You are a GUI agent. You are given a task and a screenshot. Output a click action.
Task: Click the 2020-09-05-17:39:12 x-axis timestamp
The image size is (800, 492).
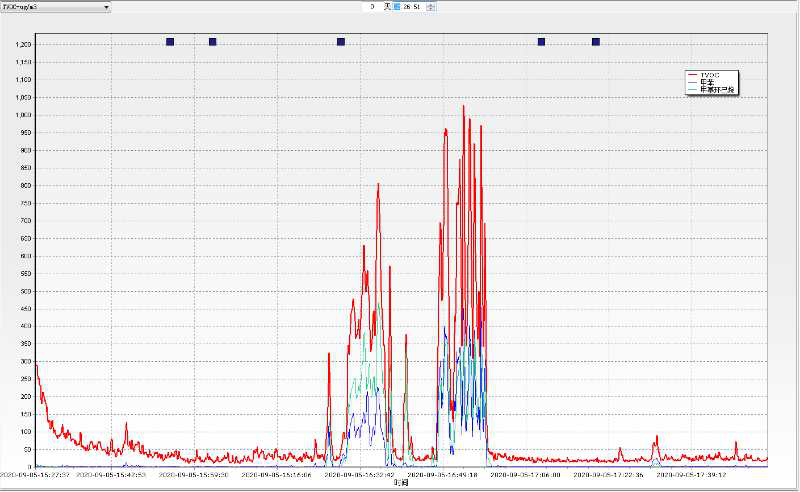[691, 475]
